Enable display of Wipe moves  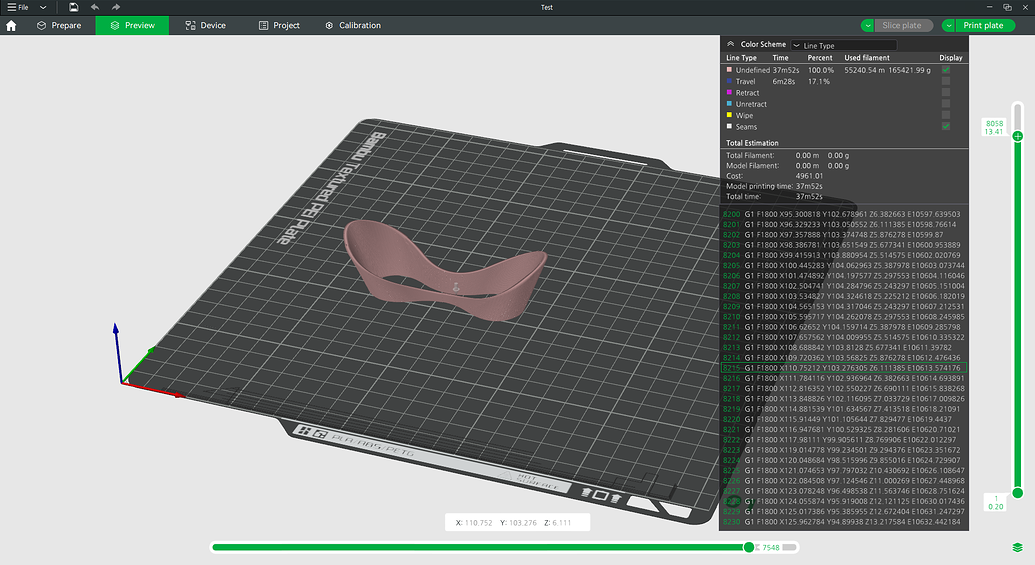(x=946, y=115)
